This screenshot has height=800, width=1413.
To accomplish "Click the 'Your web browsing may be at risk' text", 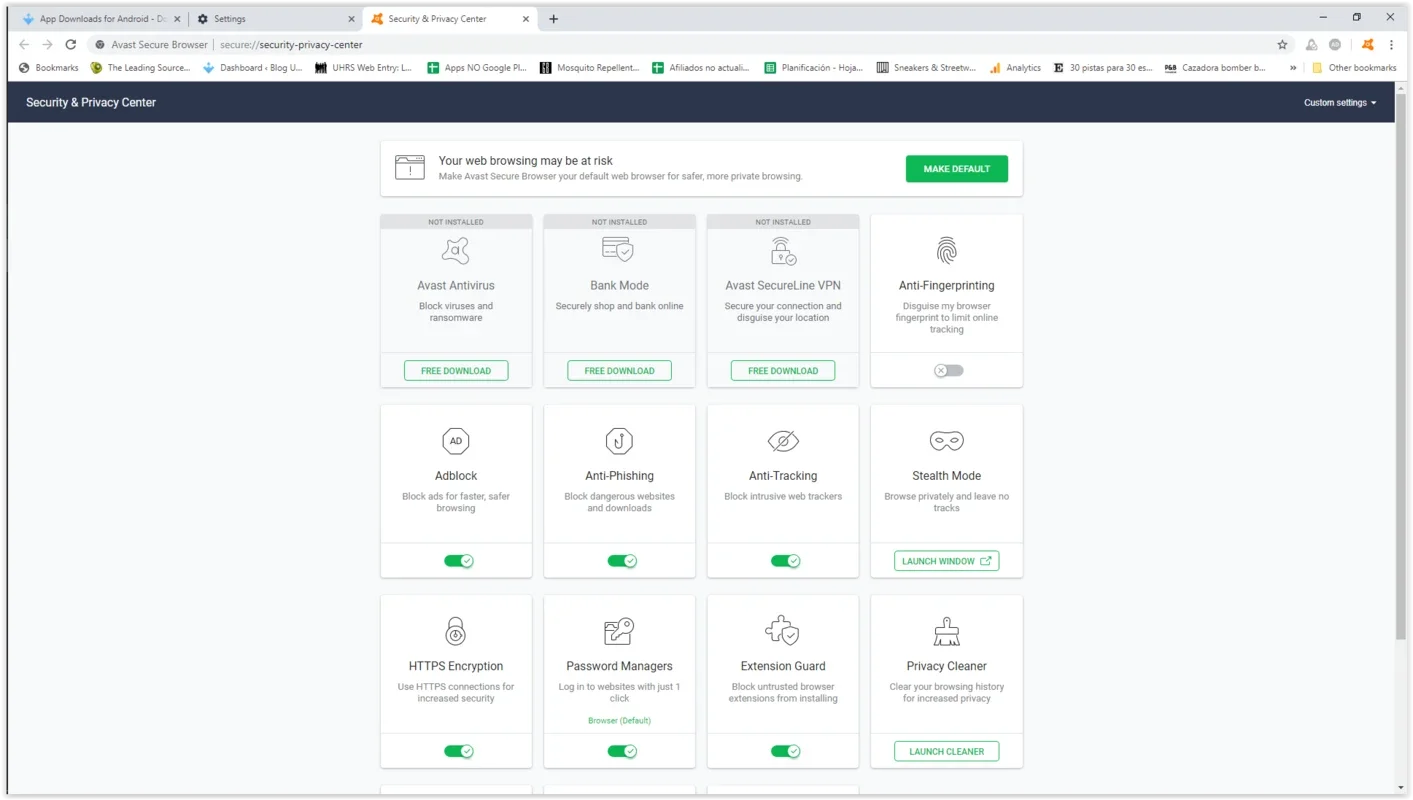I will pos(525,160).
